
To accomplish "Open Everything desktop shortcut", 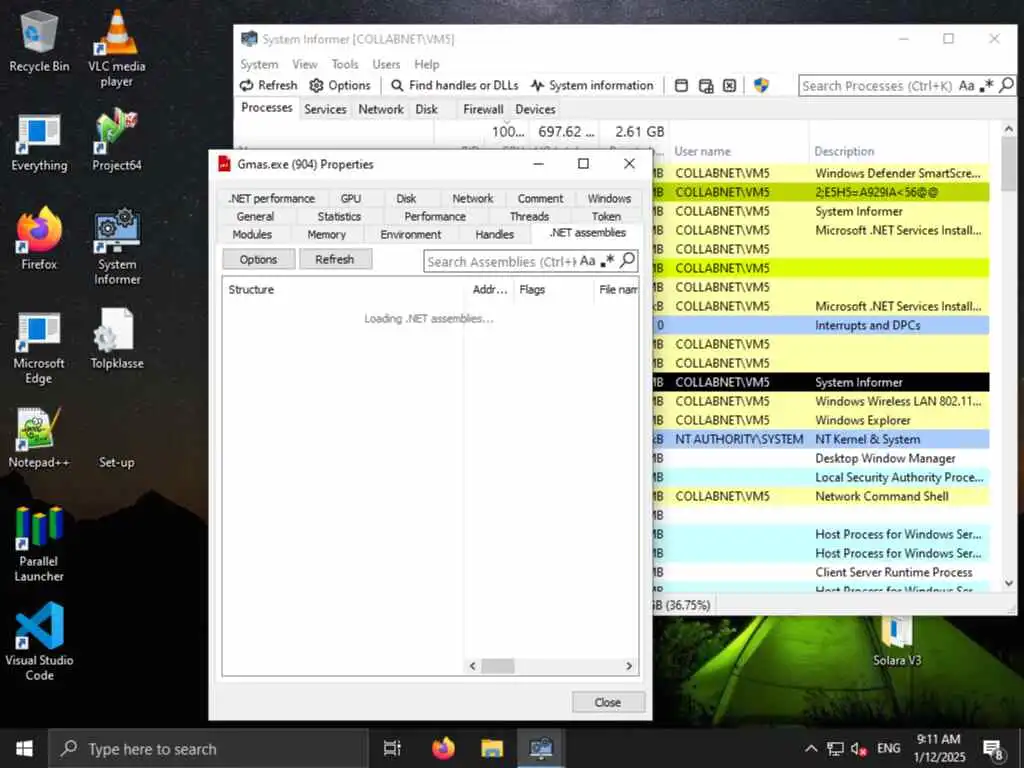I will (39, 142).
